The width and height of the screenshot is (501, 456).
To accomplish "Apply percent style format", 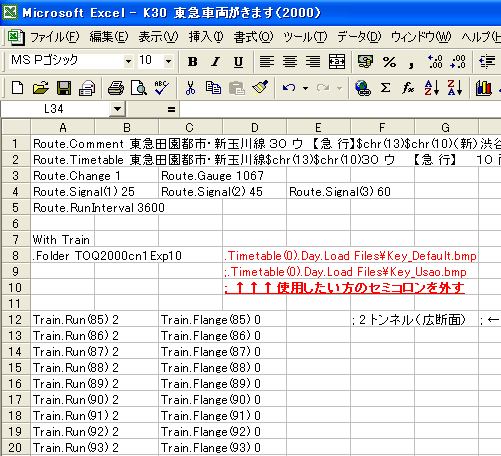I will tap(389, 62).
